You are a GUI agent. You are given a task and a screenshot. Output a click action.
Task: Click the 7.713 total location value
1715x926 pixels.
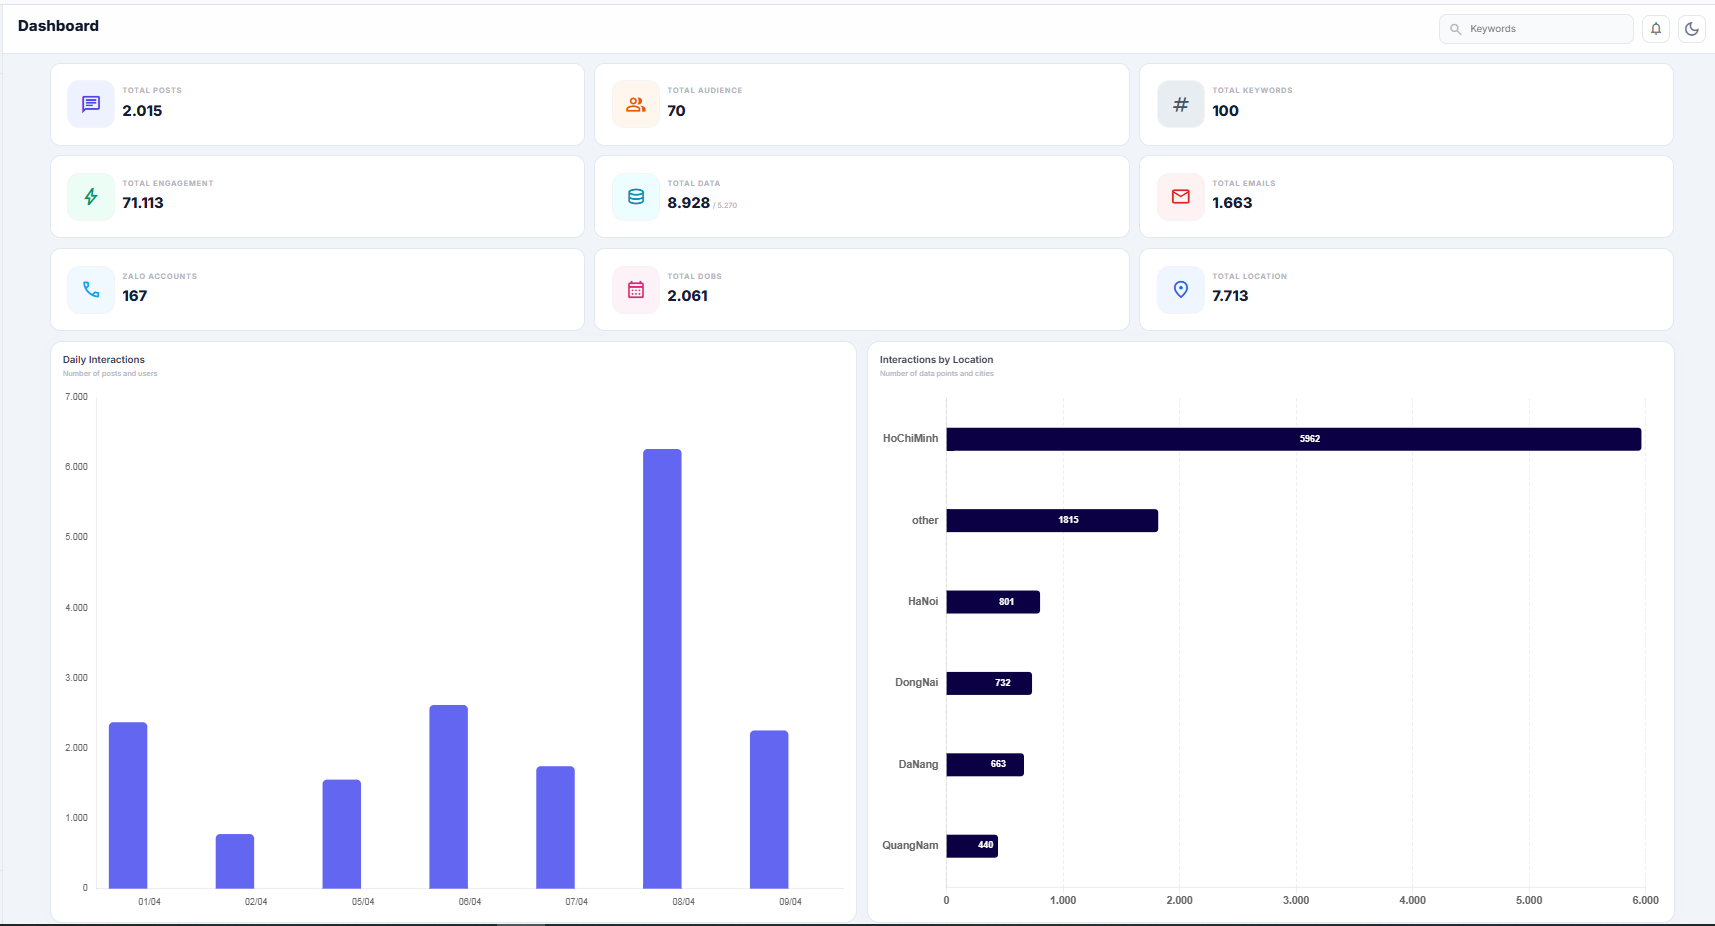click(x=1230, y=296)
